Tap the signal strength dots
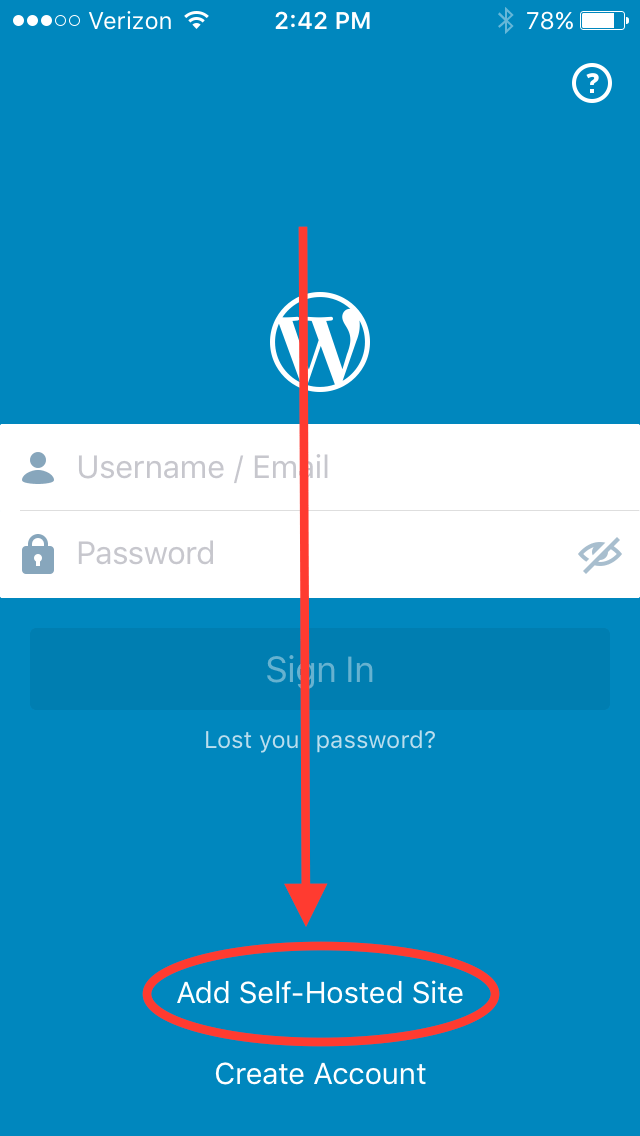640x1136 pixels. pos(46,21)
